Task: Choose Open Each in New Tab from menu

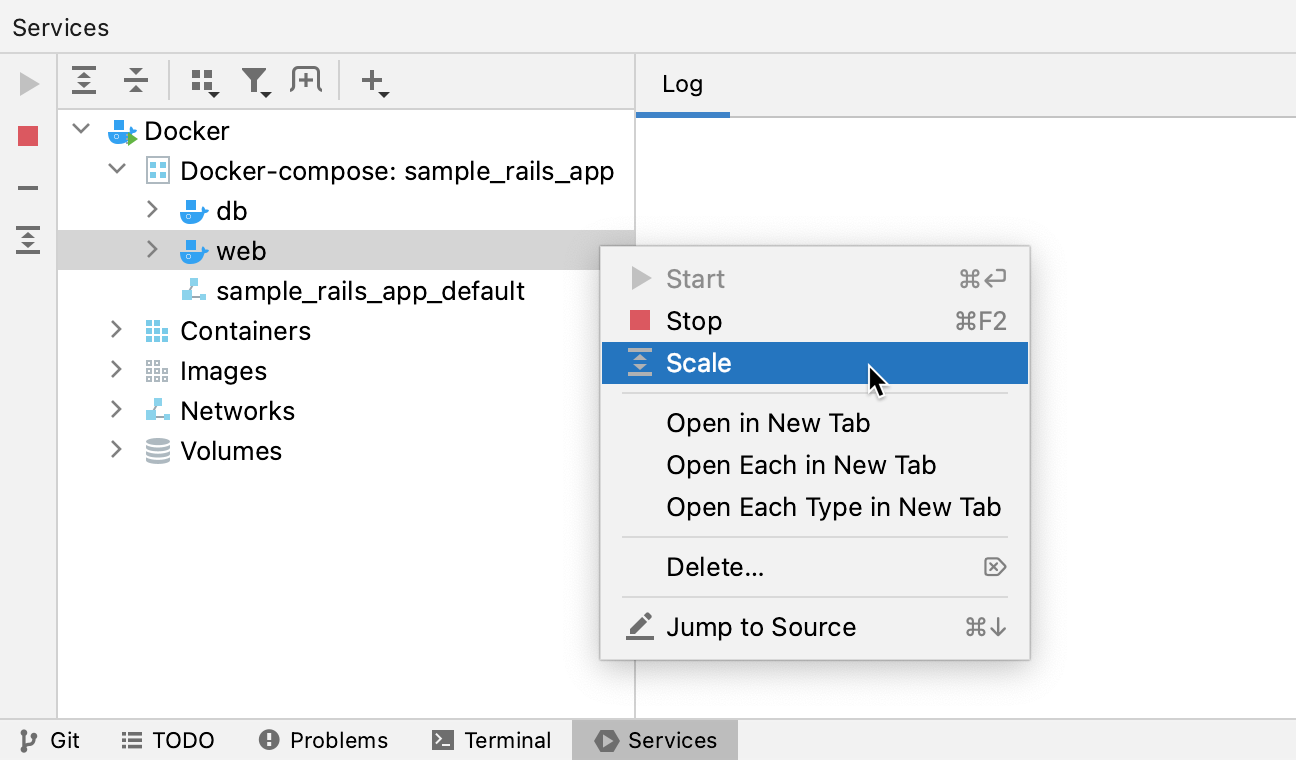Action: [800, 465]
